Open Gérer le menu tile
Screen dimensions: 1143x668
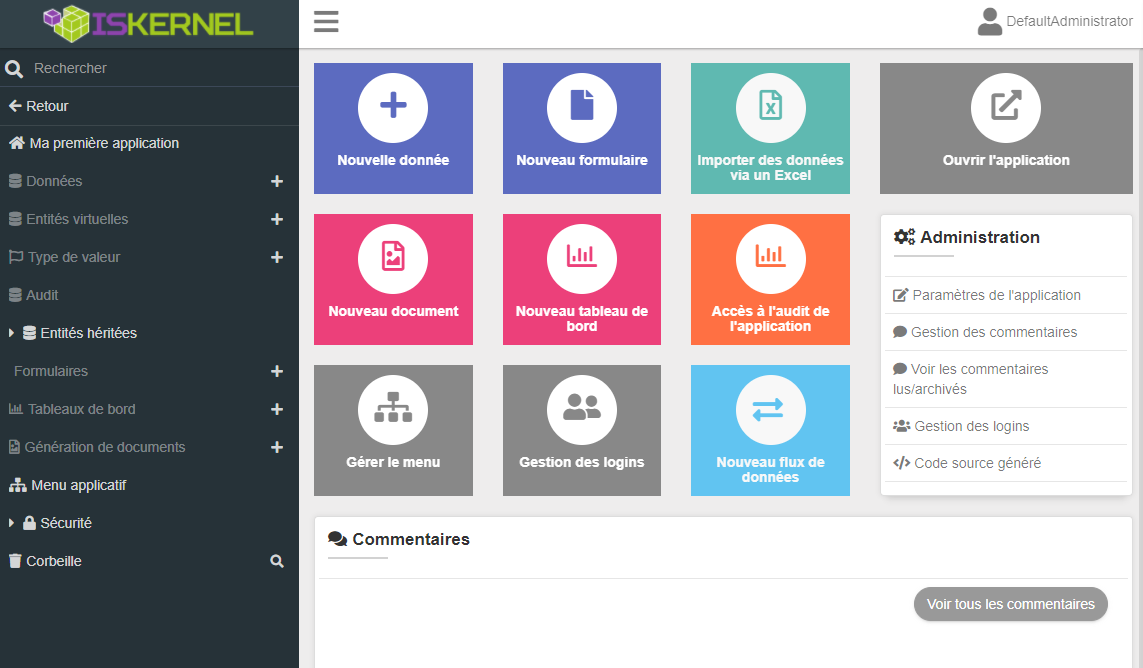coord(393,429)
